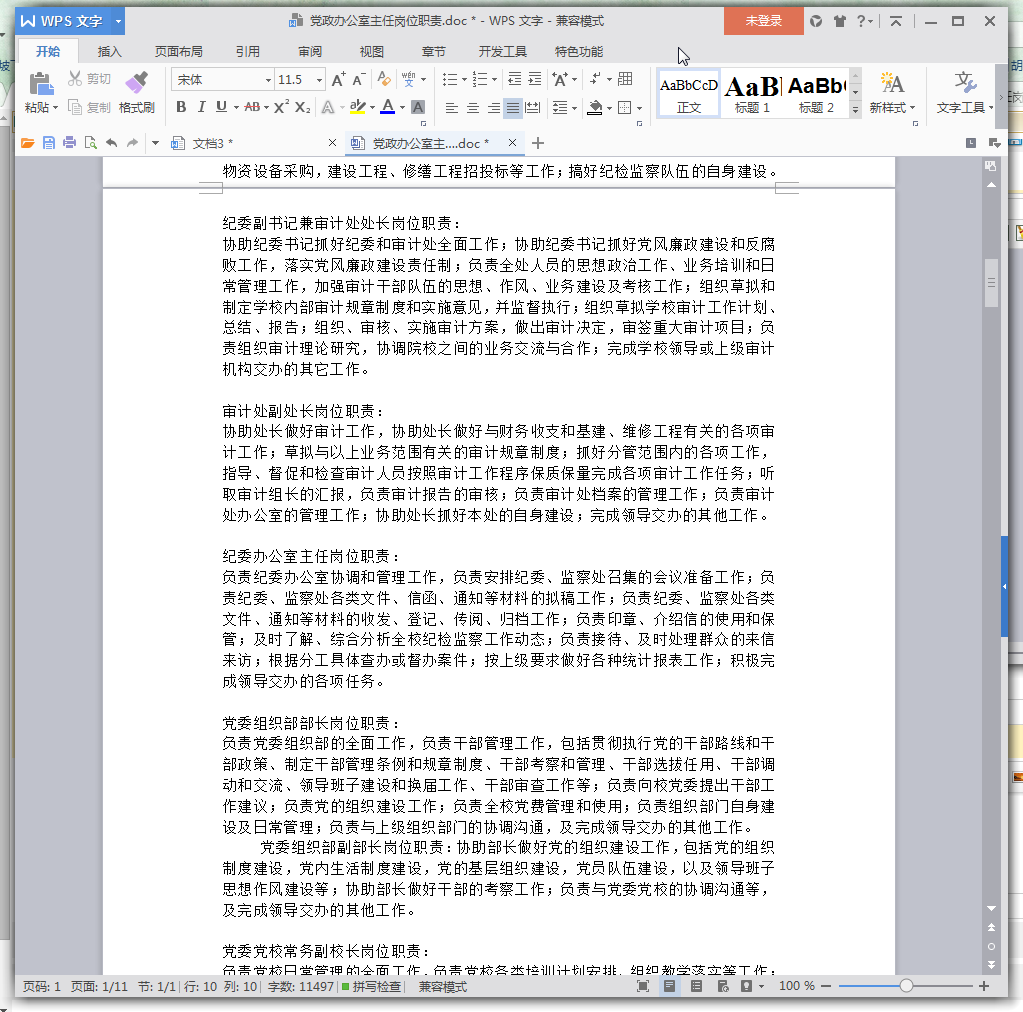Click the redo arrow icon

point(132,143)
